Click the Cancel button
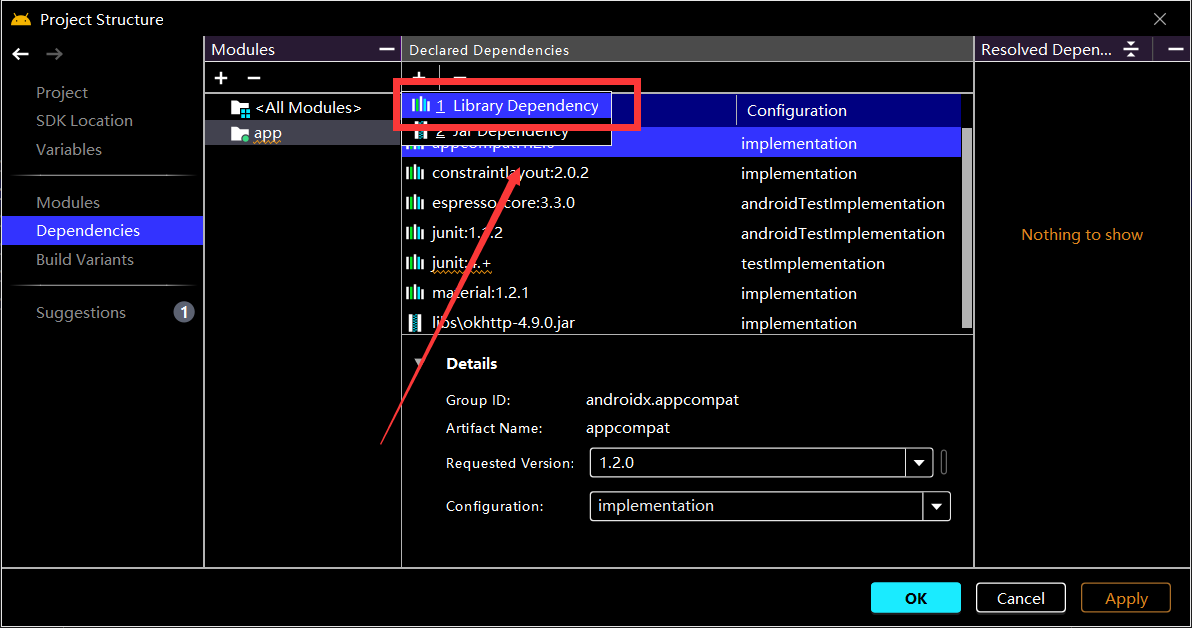This screenshot has height=628, width=1192. [x=1020, y=598]
